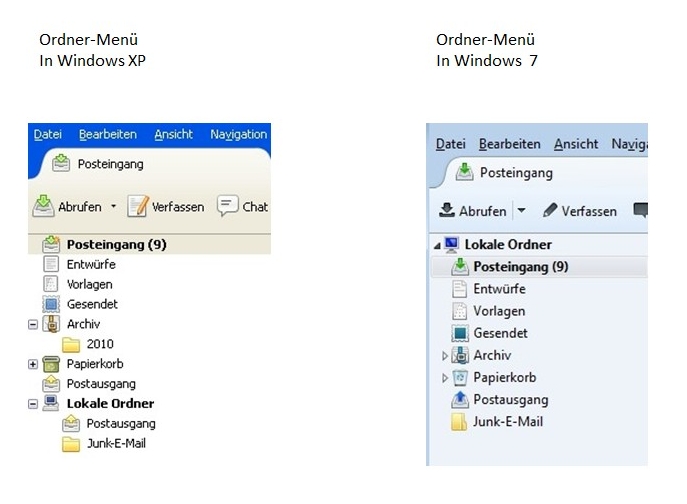Click the Windows 7 Verfassen pen icon

point(549,211)
